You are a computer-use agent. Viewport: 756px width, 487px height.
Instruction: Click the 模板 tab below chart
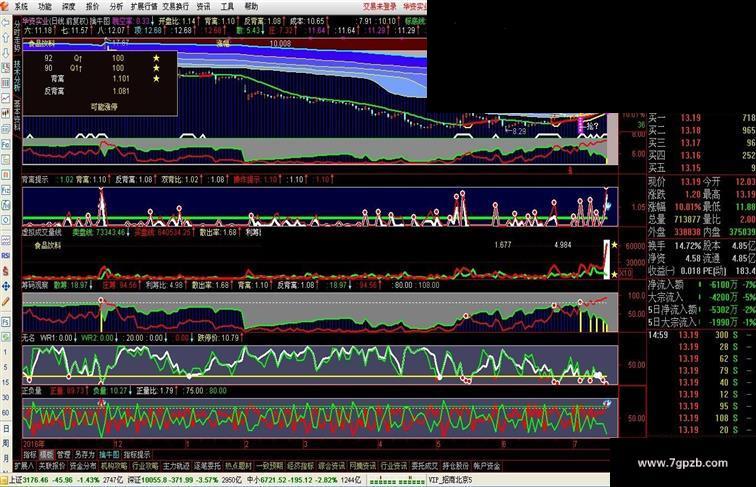47,454
